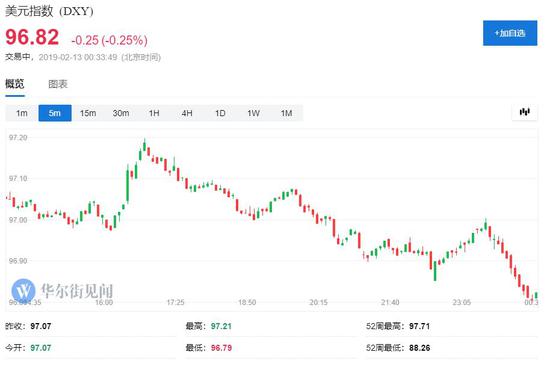Click the 96.90 y-axis label
This screenshot has height=370, width=550.
pos(18,261)
